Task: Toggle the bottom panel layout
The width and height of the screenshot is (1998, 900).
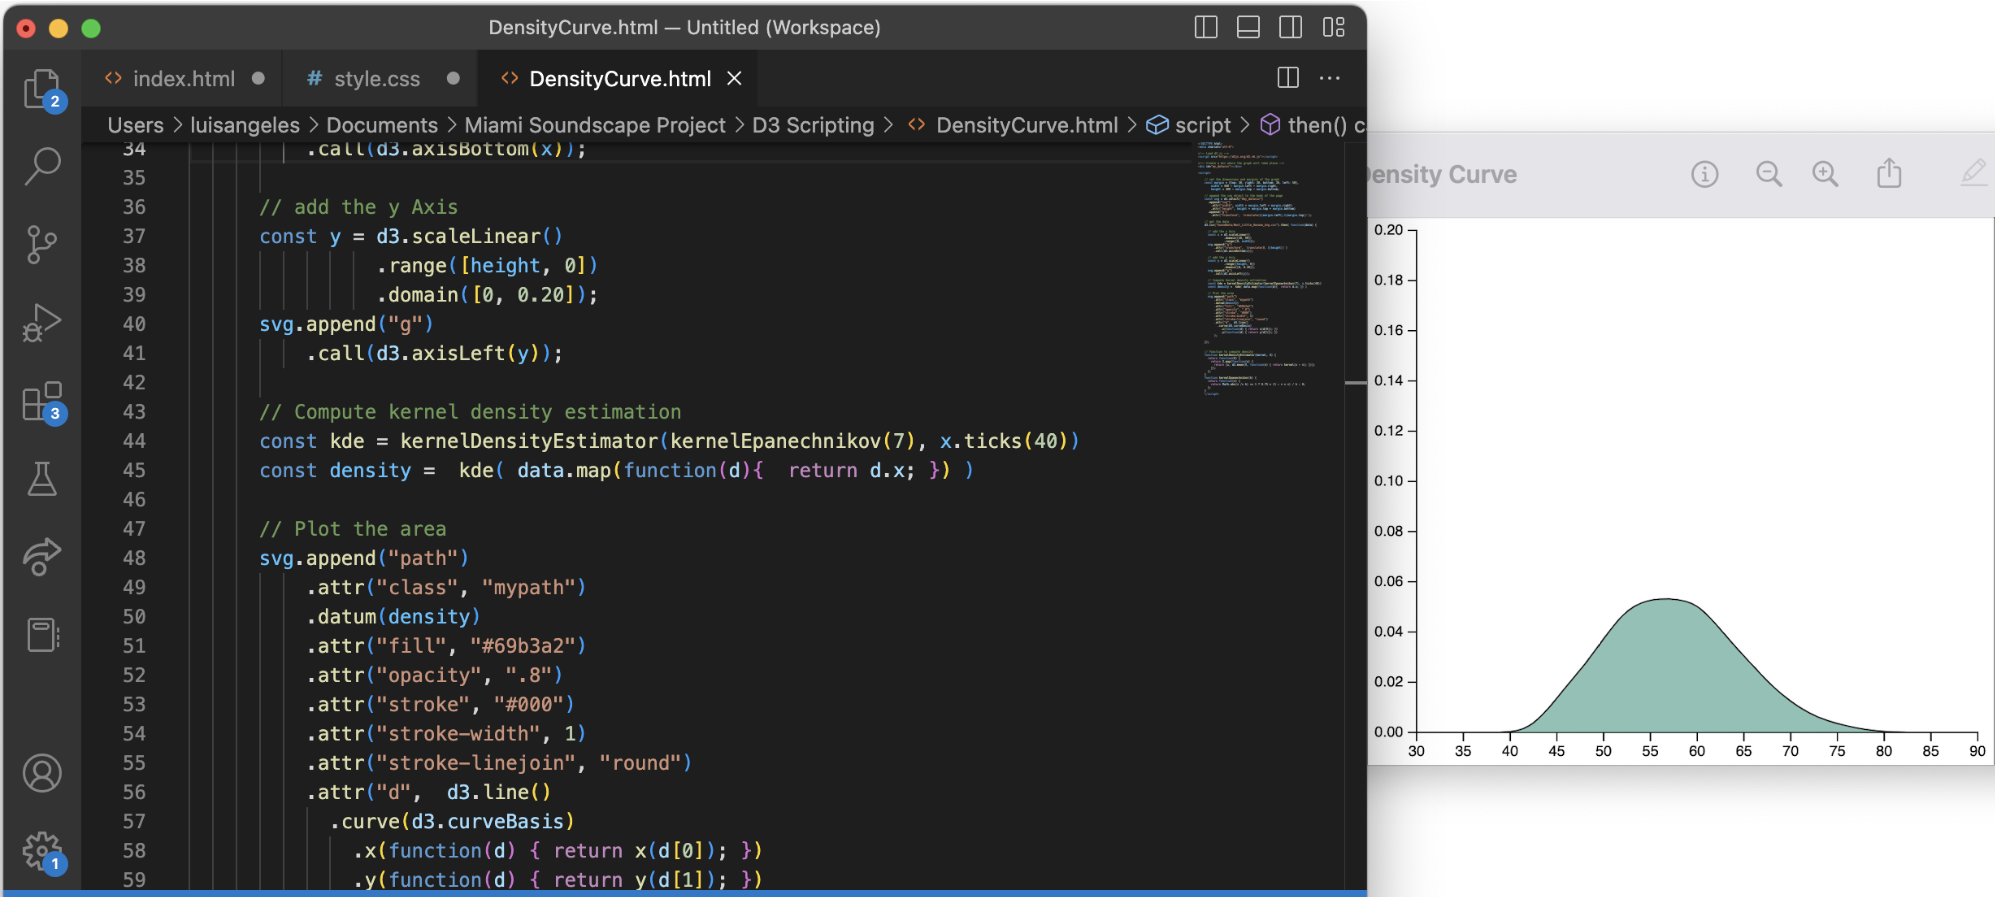Action: (x=1248, y=27)
